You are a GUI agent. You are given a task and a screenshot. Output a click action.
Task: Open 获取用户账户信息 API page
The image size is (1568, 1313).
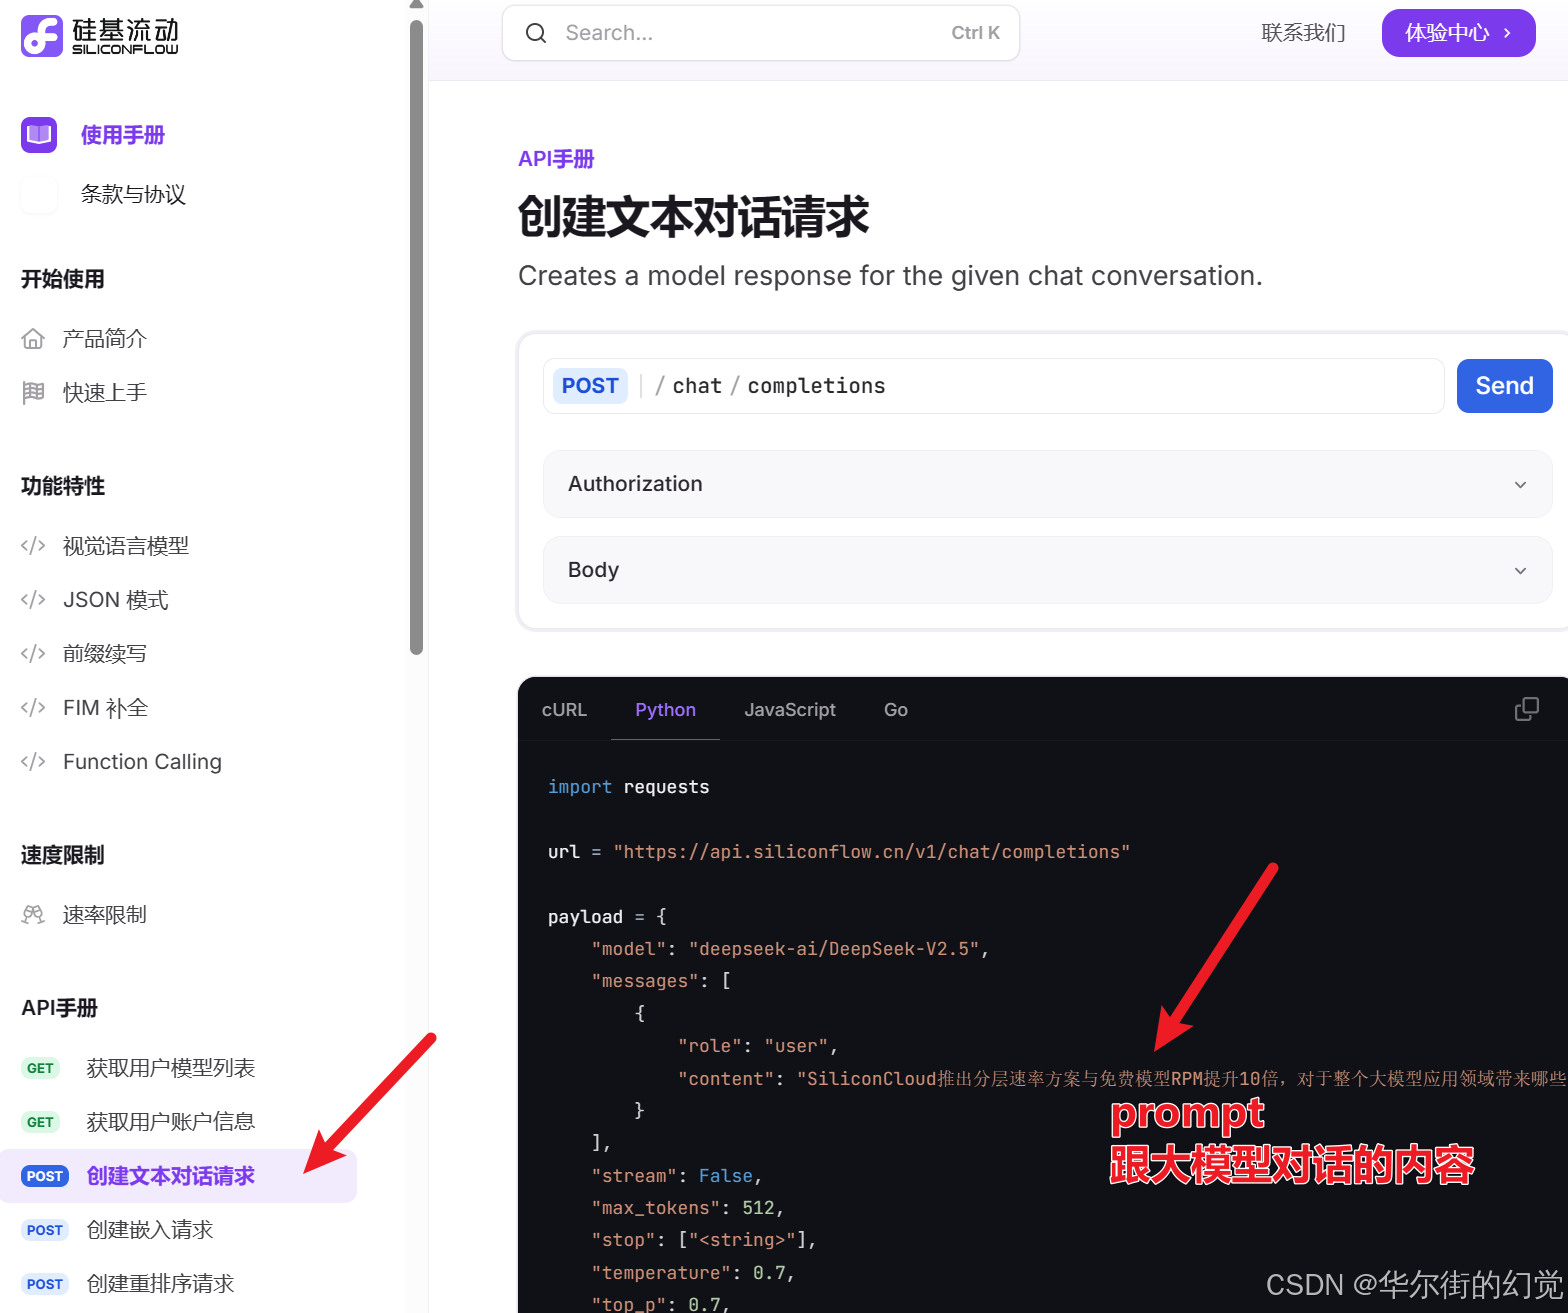coord(170,1122)
